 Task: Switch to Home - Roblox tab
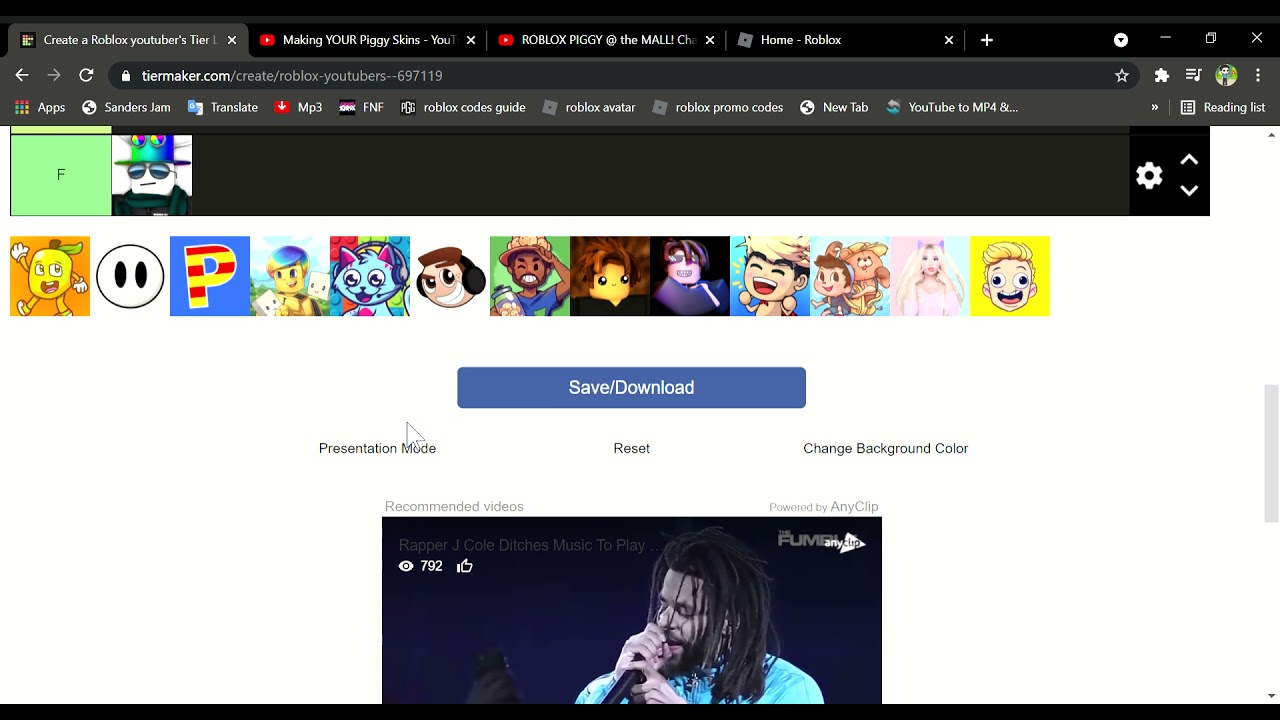[846, 40]
